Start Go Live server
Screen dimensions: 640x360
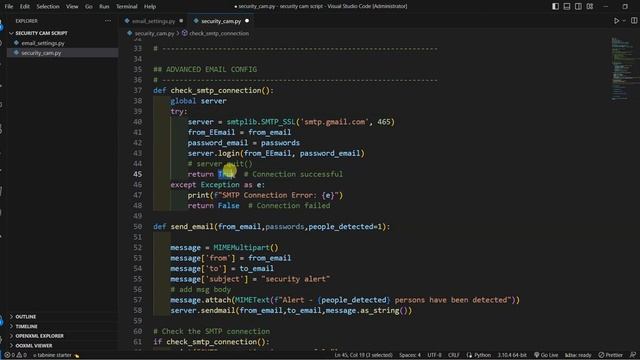546,355
